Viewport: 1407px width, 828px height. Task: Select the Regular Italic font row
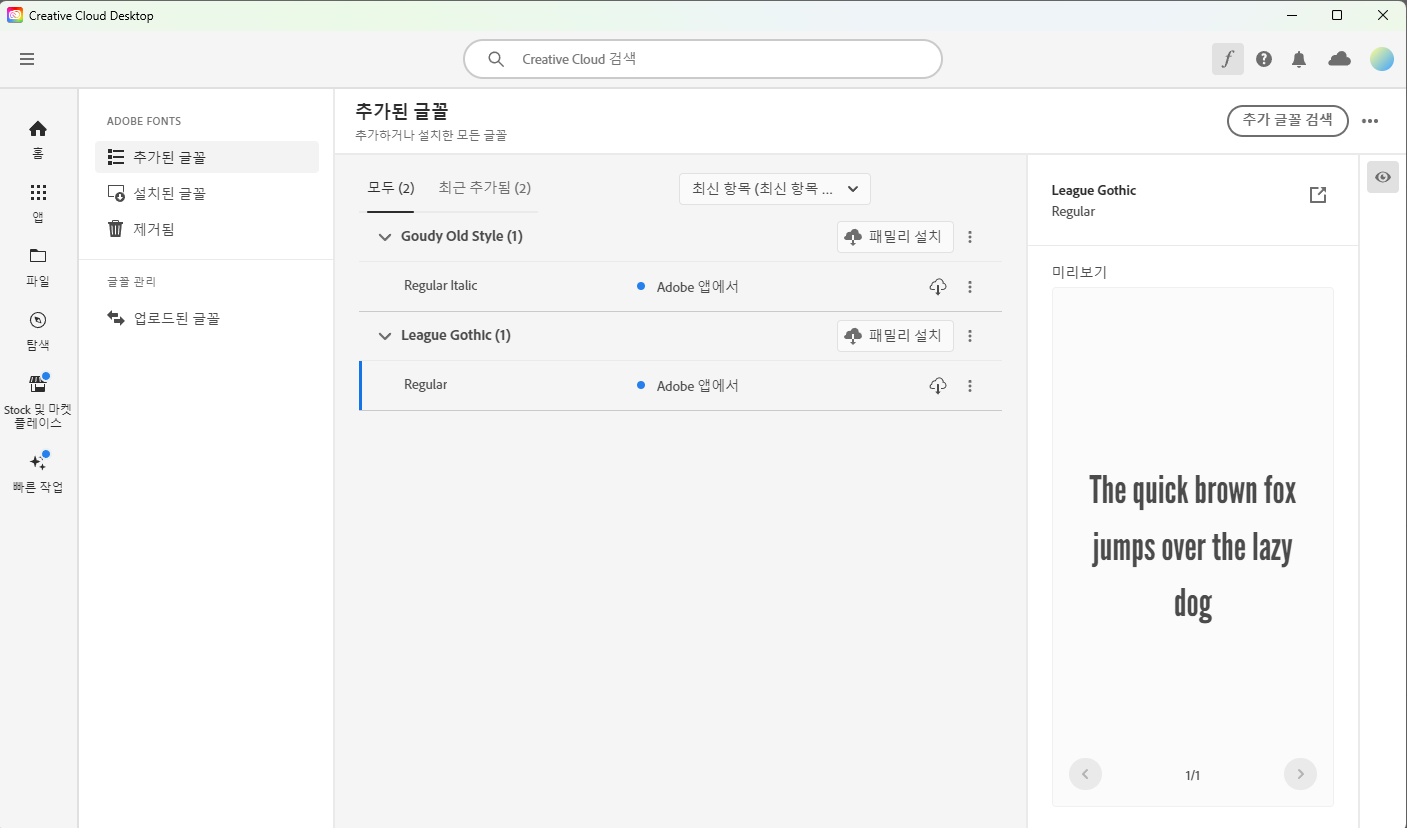pos(680,287)
